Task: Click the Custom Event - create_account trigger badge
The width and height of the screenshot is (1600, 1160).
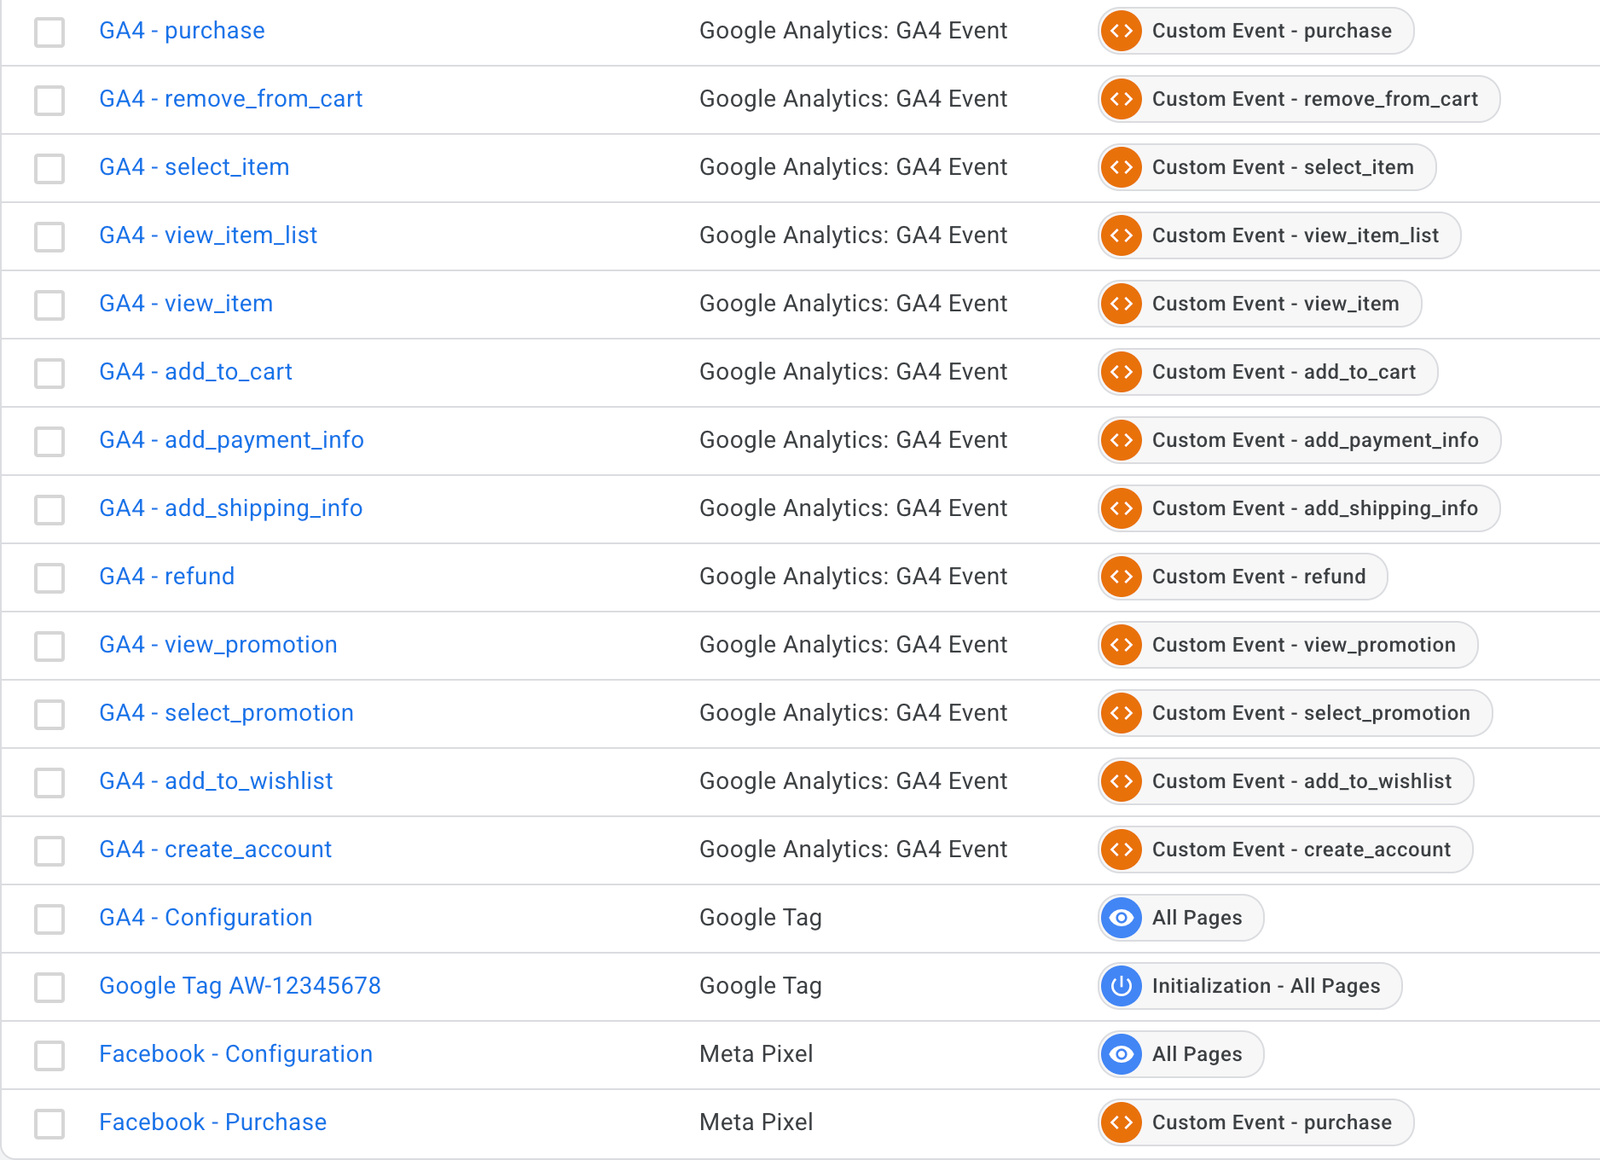Action: [1285, 849]
